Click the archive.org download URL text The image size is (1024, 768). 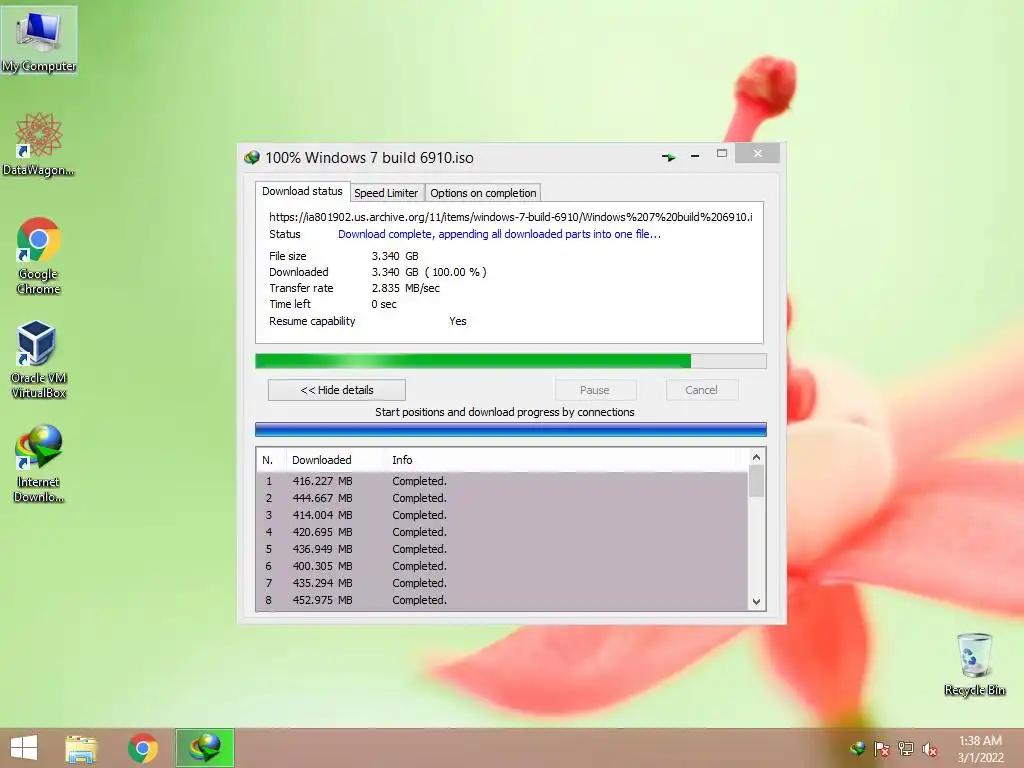511,217
